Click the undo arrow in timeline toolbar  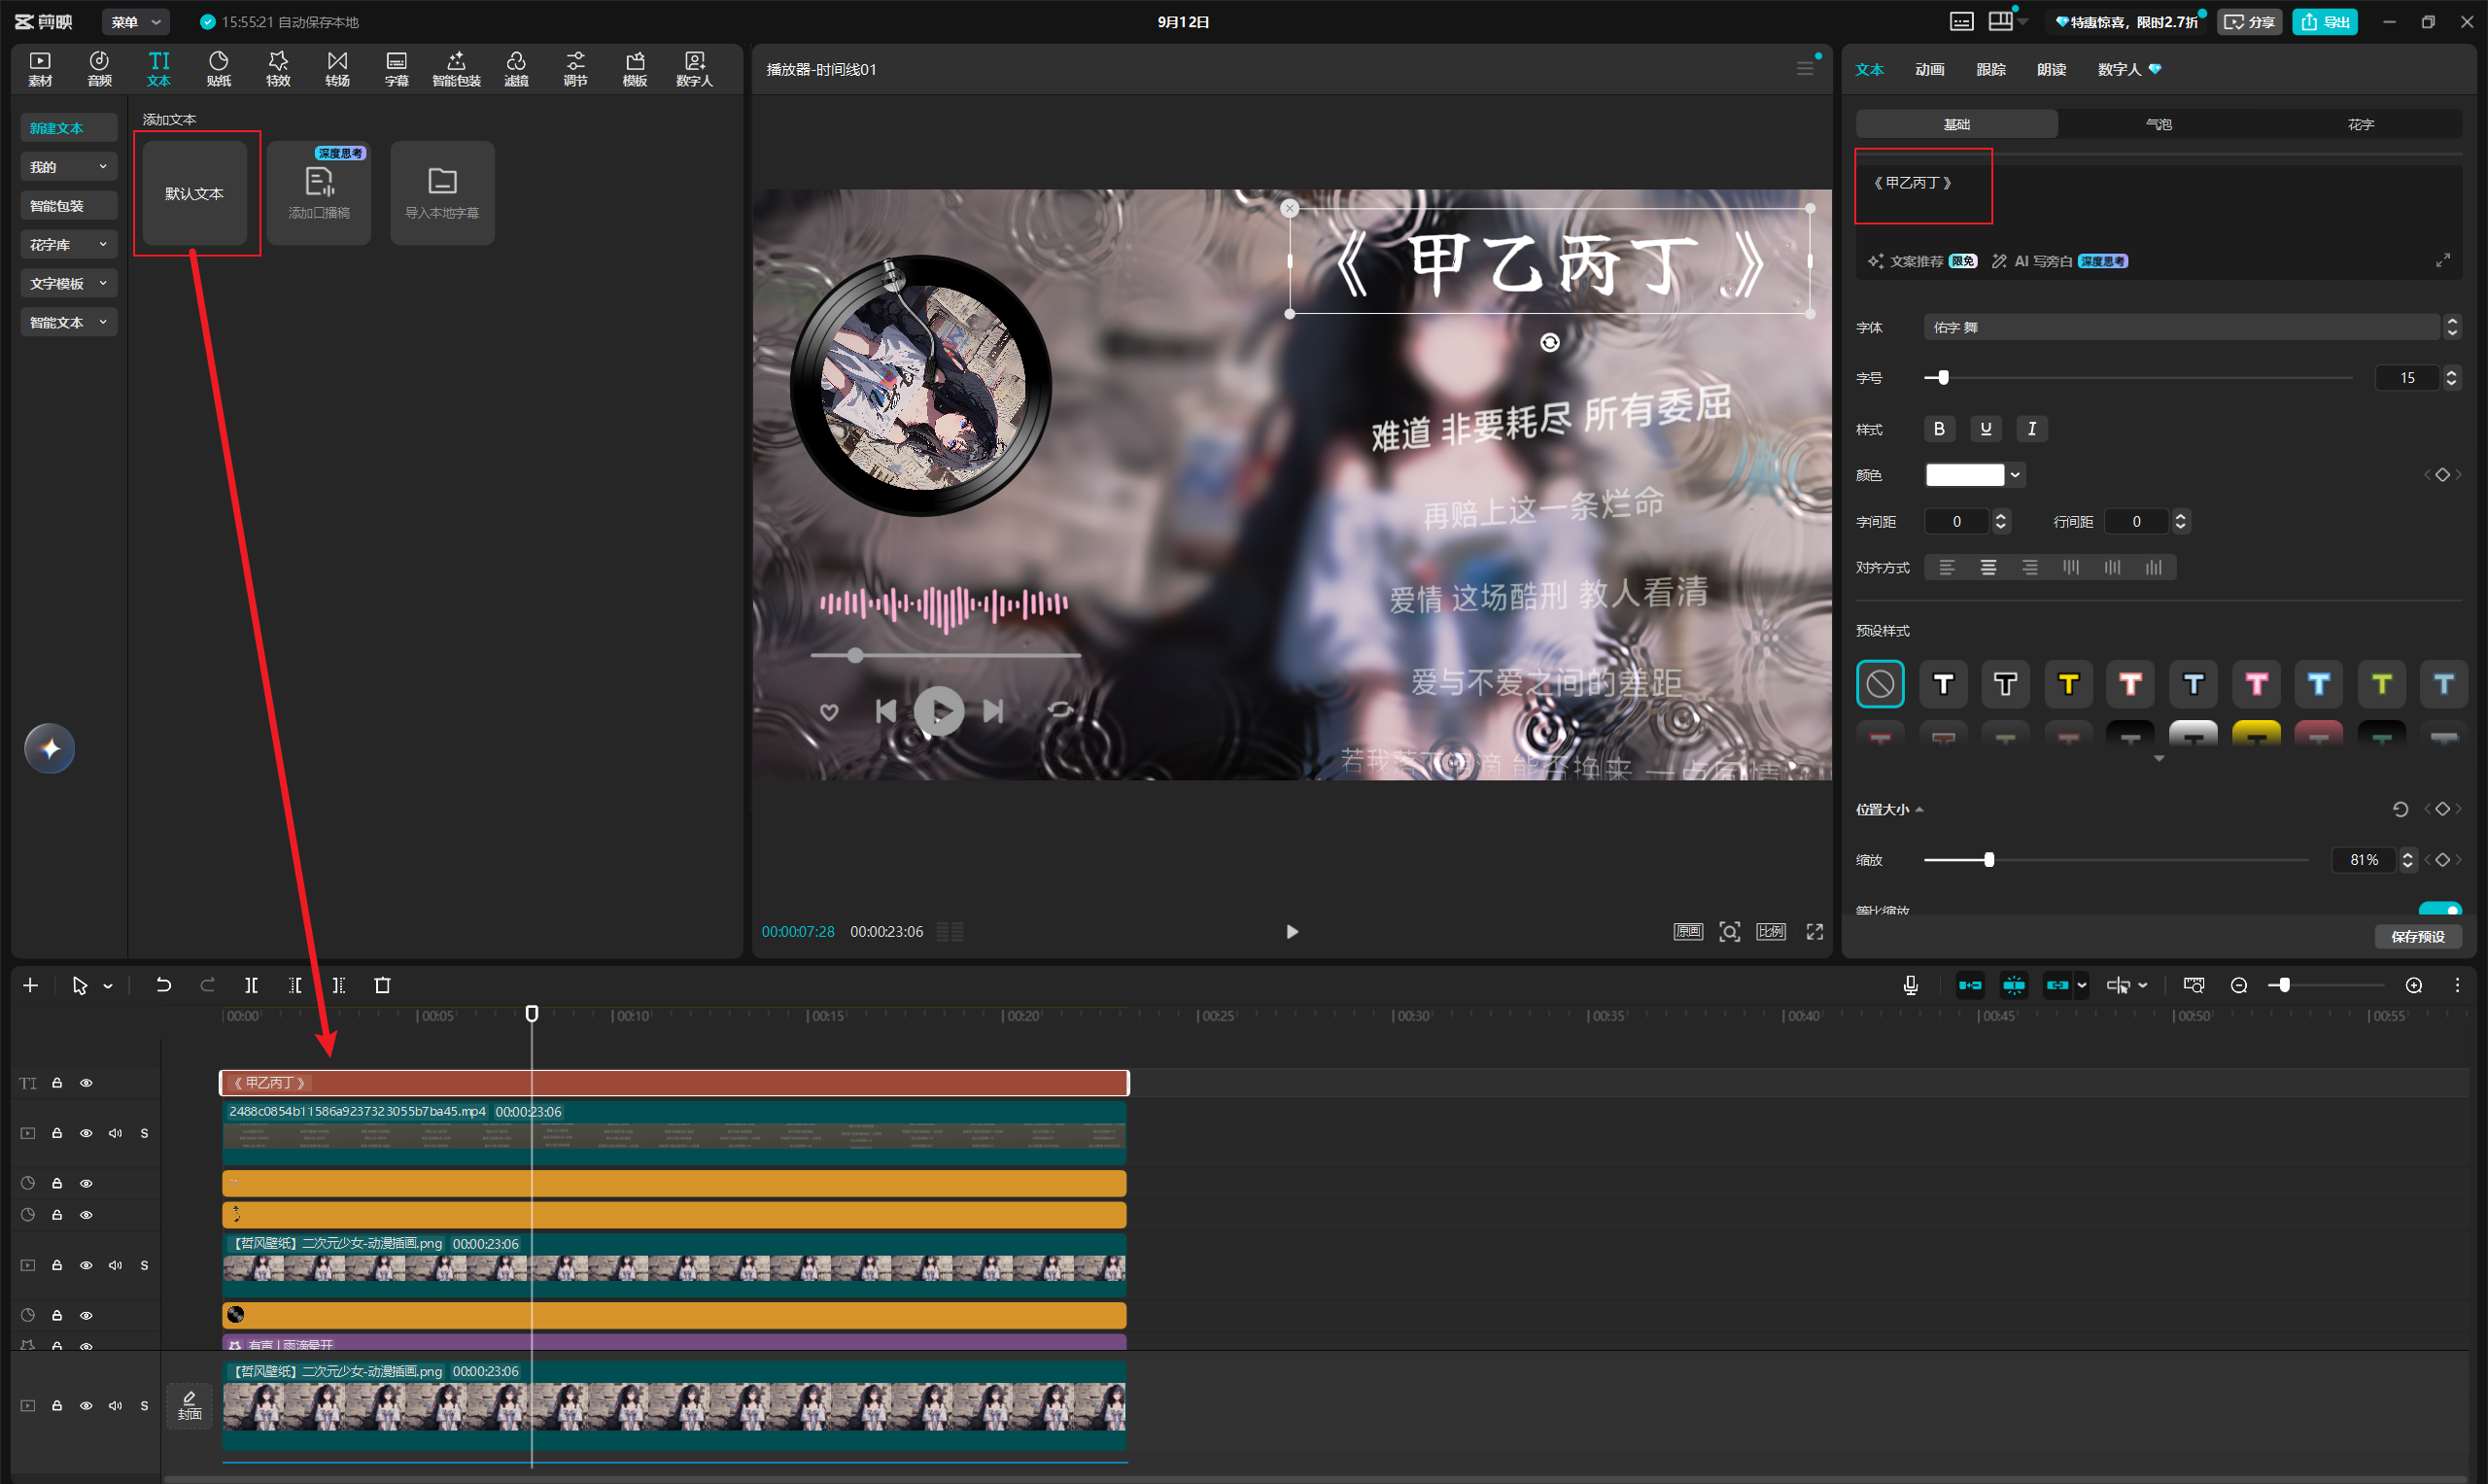tap(163, 985)
